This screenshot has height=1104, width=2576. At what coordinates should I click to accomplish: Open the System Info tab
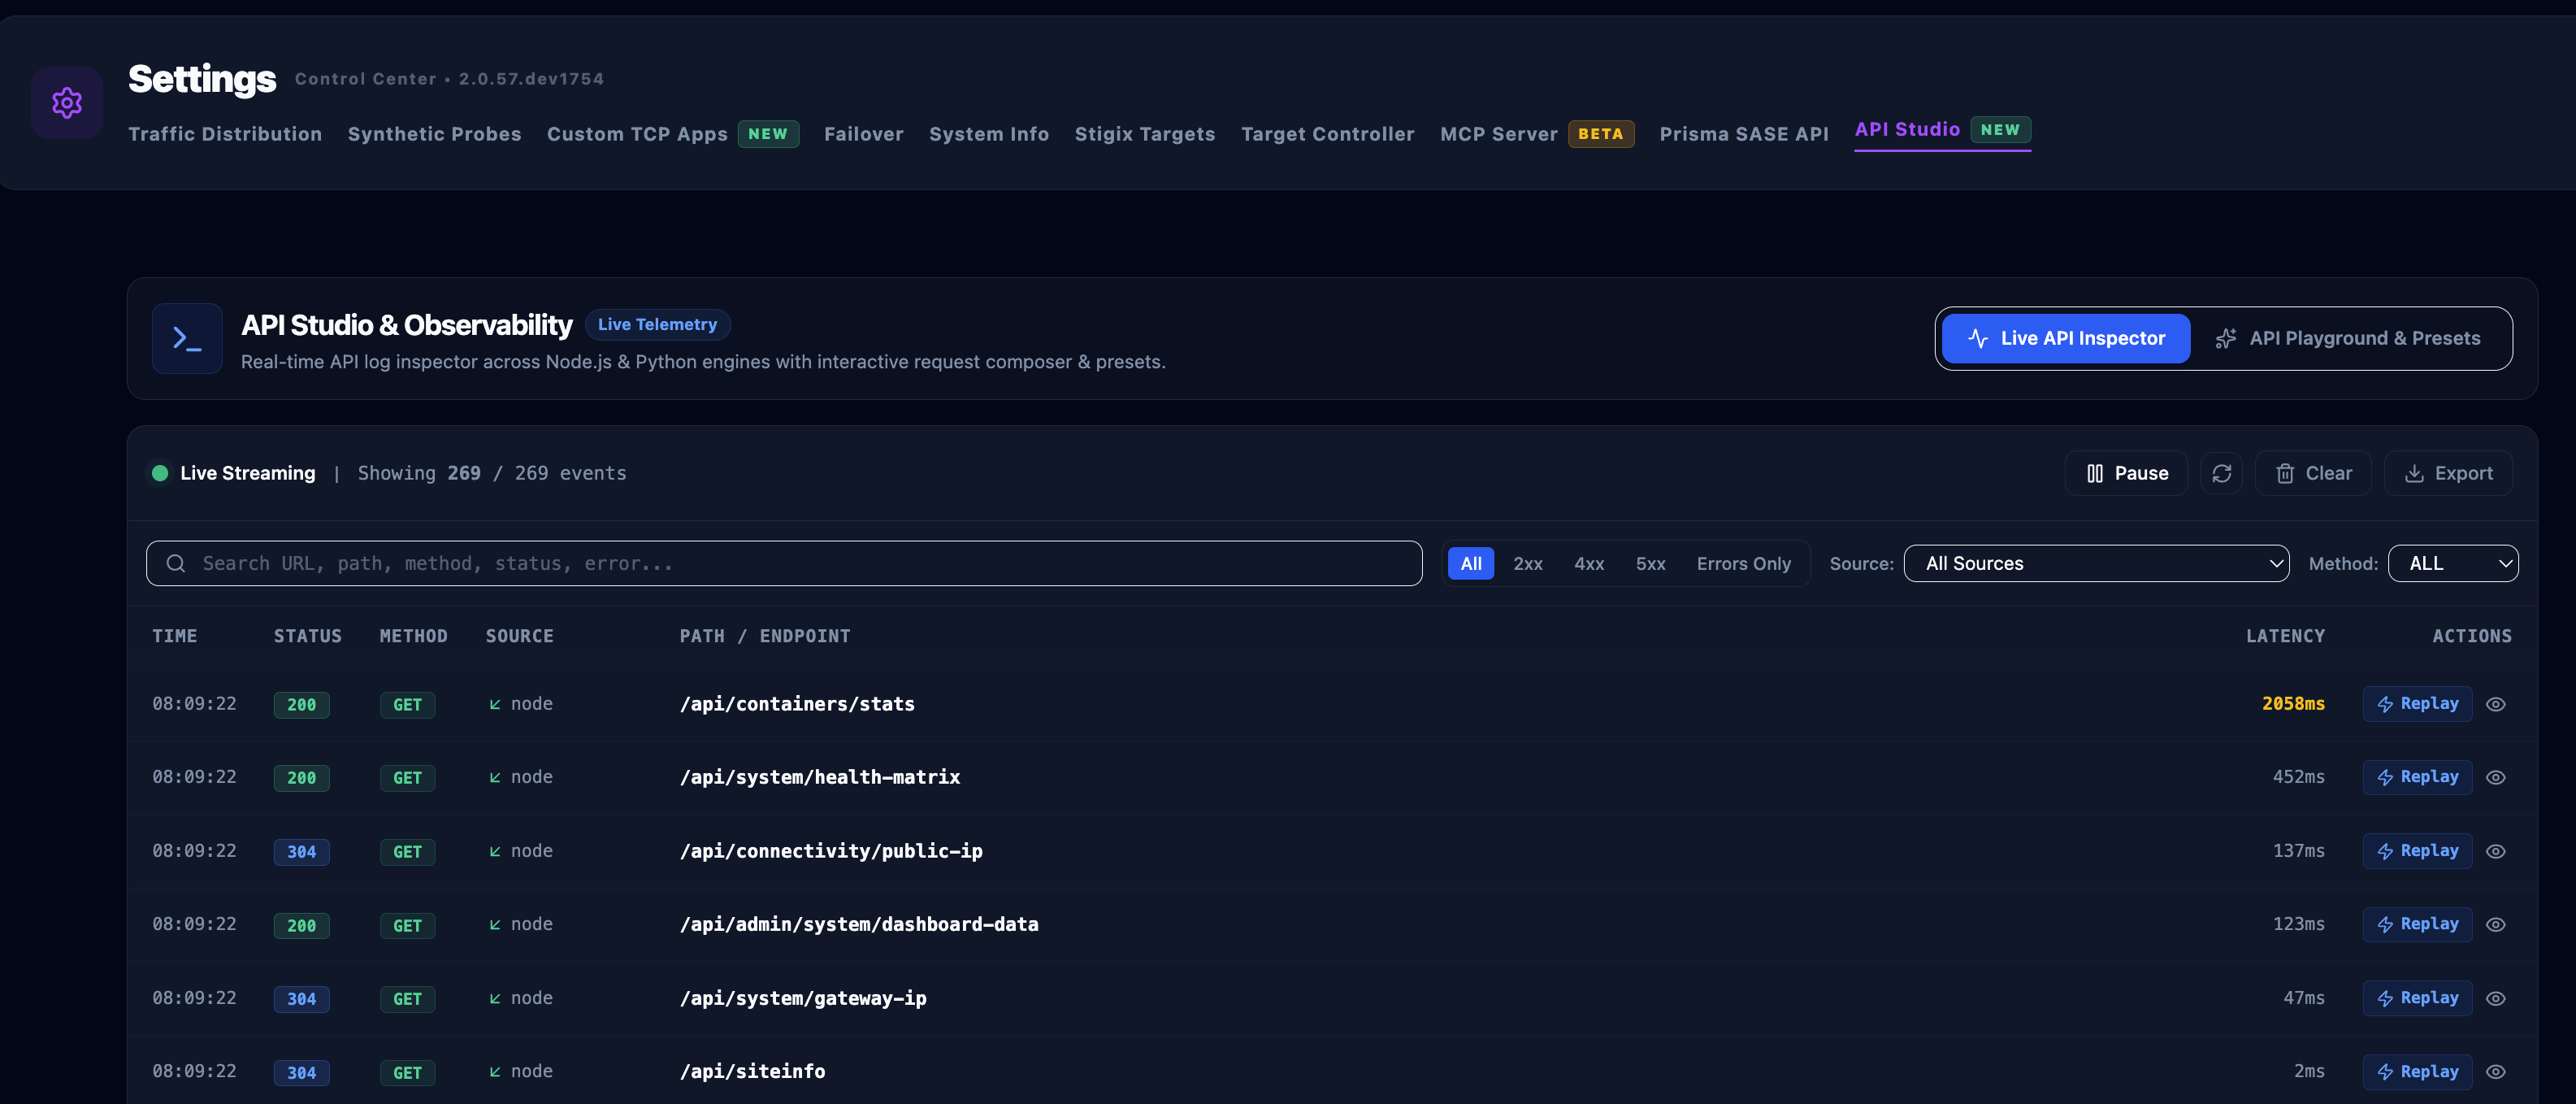[988, 134]
